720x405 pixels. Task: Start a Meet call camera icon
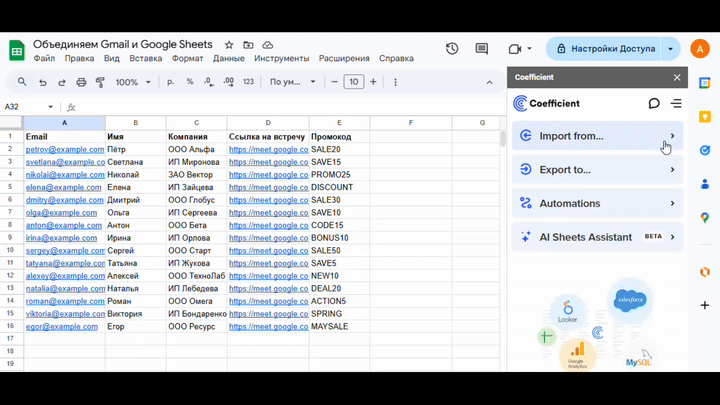click(x=515, y=49)
